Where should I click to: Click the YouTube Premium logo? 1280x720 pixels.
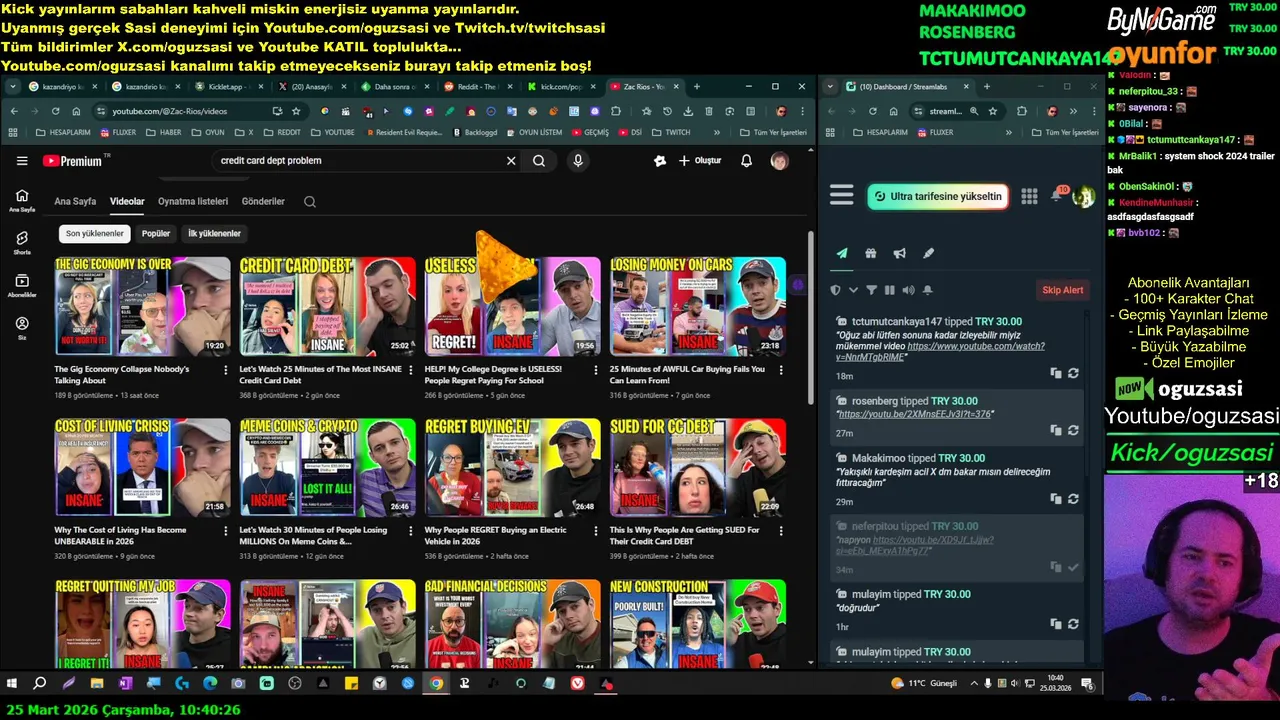(x=72, y=160)
